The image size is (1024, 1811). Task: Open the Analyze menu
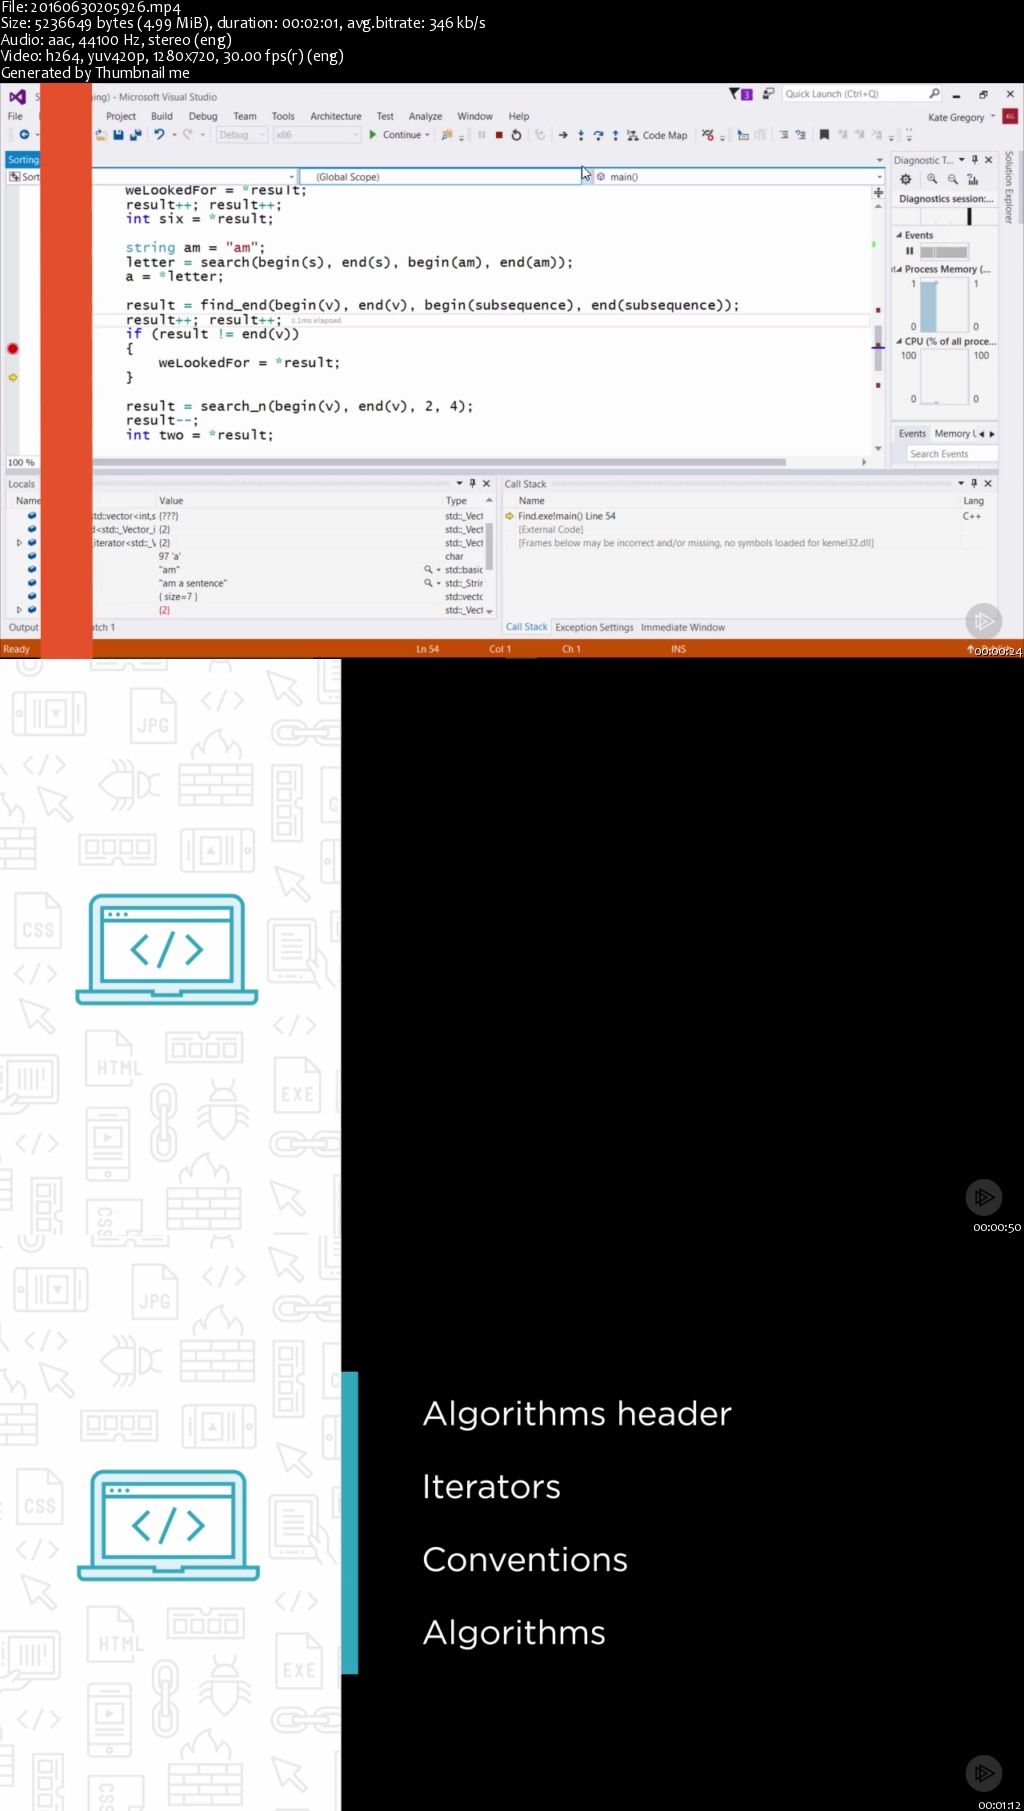pyautogui.click(x=425, y=116)
